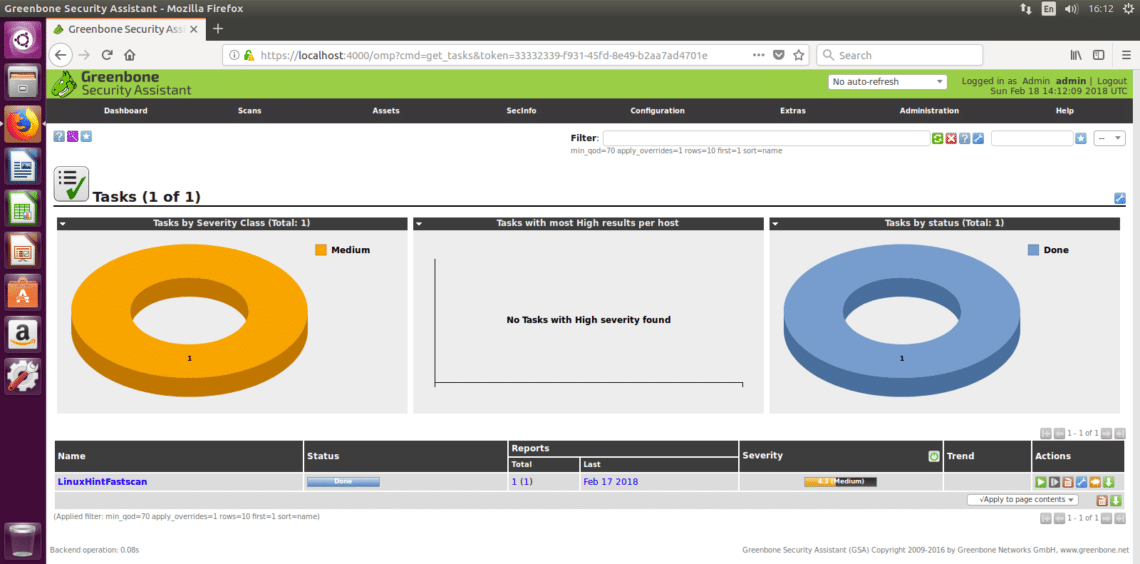Focus the new filter name field
Image resolution: width=1140 pixels, height=564 pixels.
pos(1032,138)
